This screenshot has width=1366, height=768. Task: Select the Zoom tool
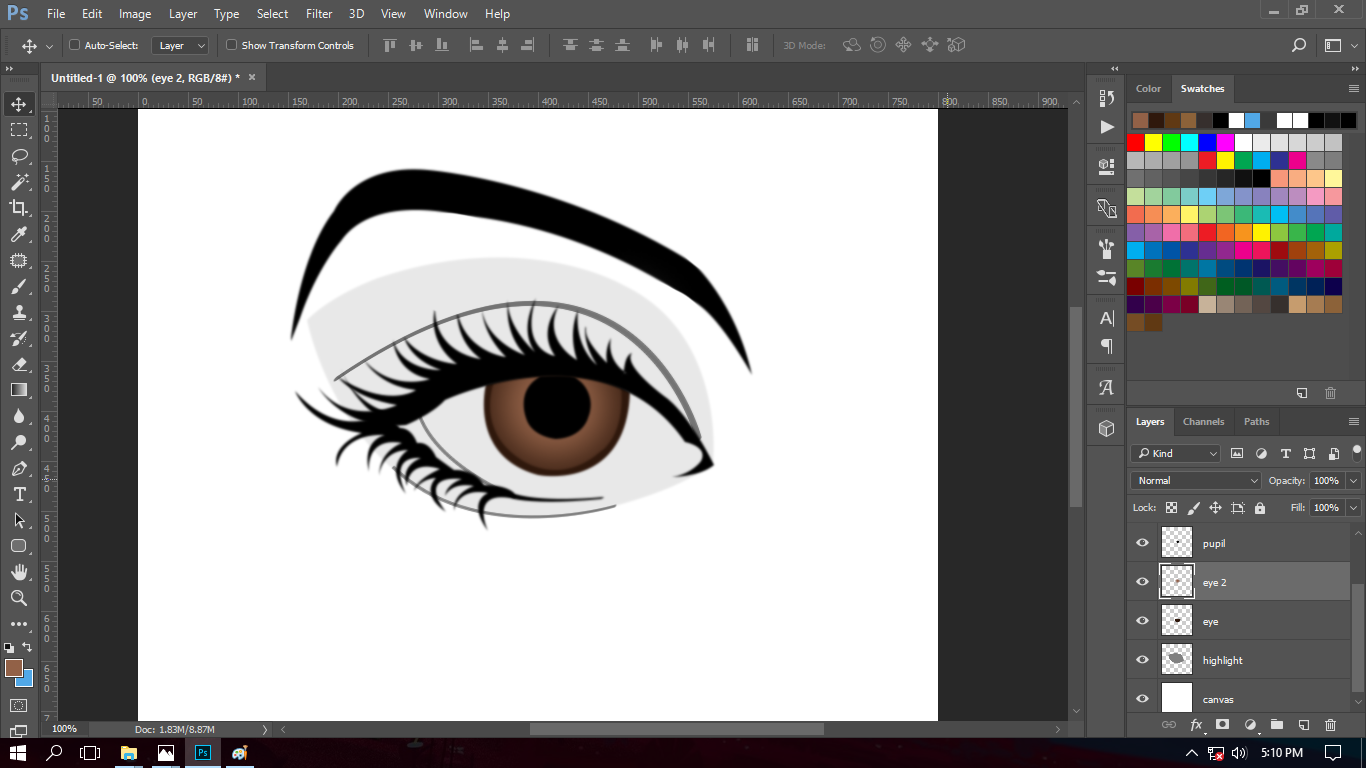(19, 598)
